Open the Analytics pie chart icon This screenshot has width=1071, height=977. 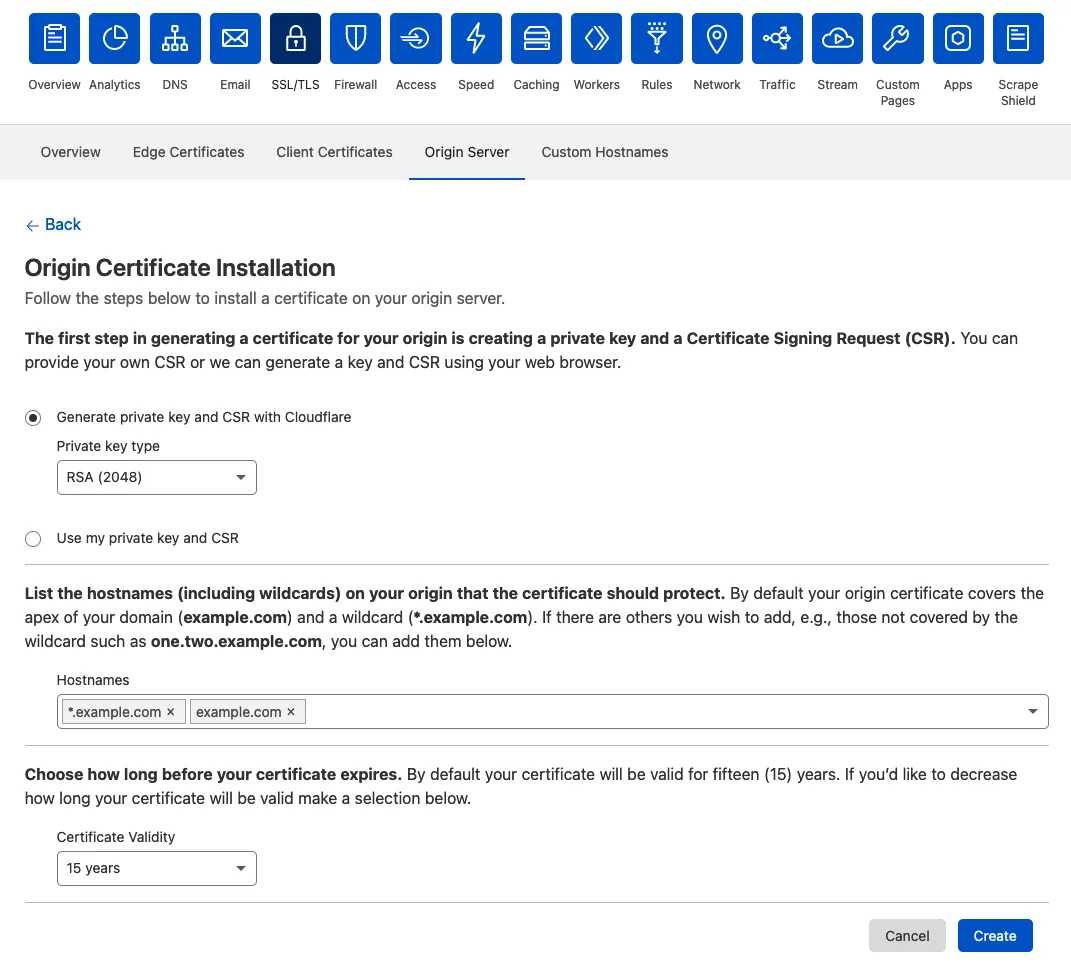coord(114,38)
